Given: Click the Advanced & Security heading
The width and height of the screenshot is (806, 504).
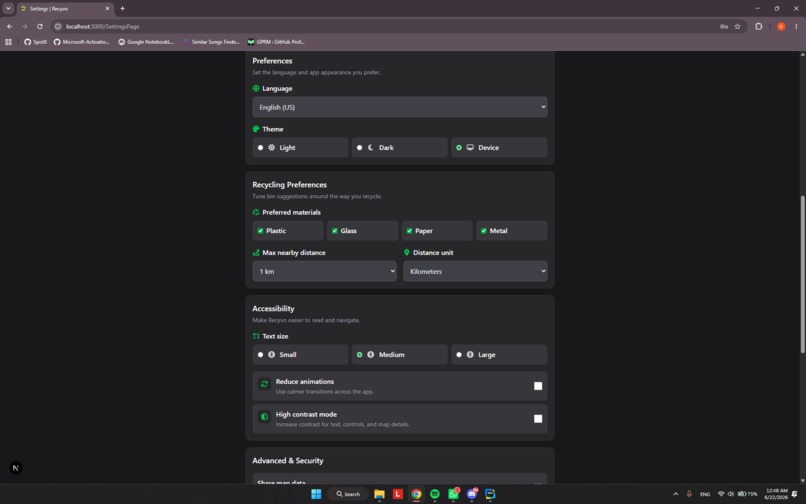Looking at the screenshot, I should 288,461.
